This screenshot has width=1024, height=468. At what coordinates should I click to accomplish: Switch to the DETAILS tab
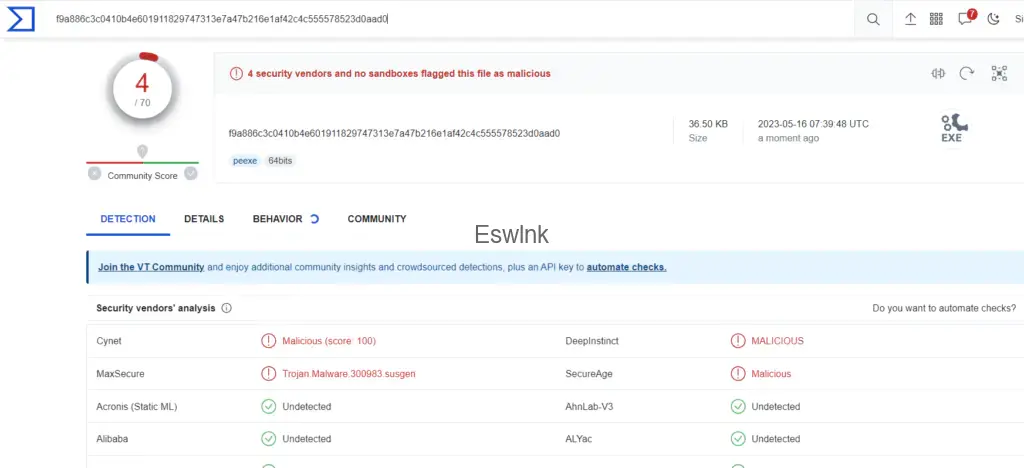[204, 219]
